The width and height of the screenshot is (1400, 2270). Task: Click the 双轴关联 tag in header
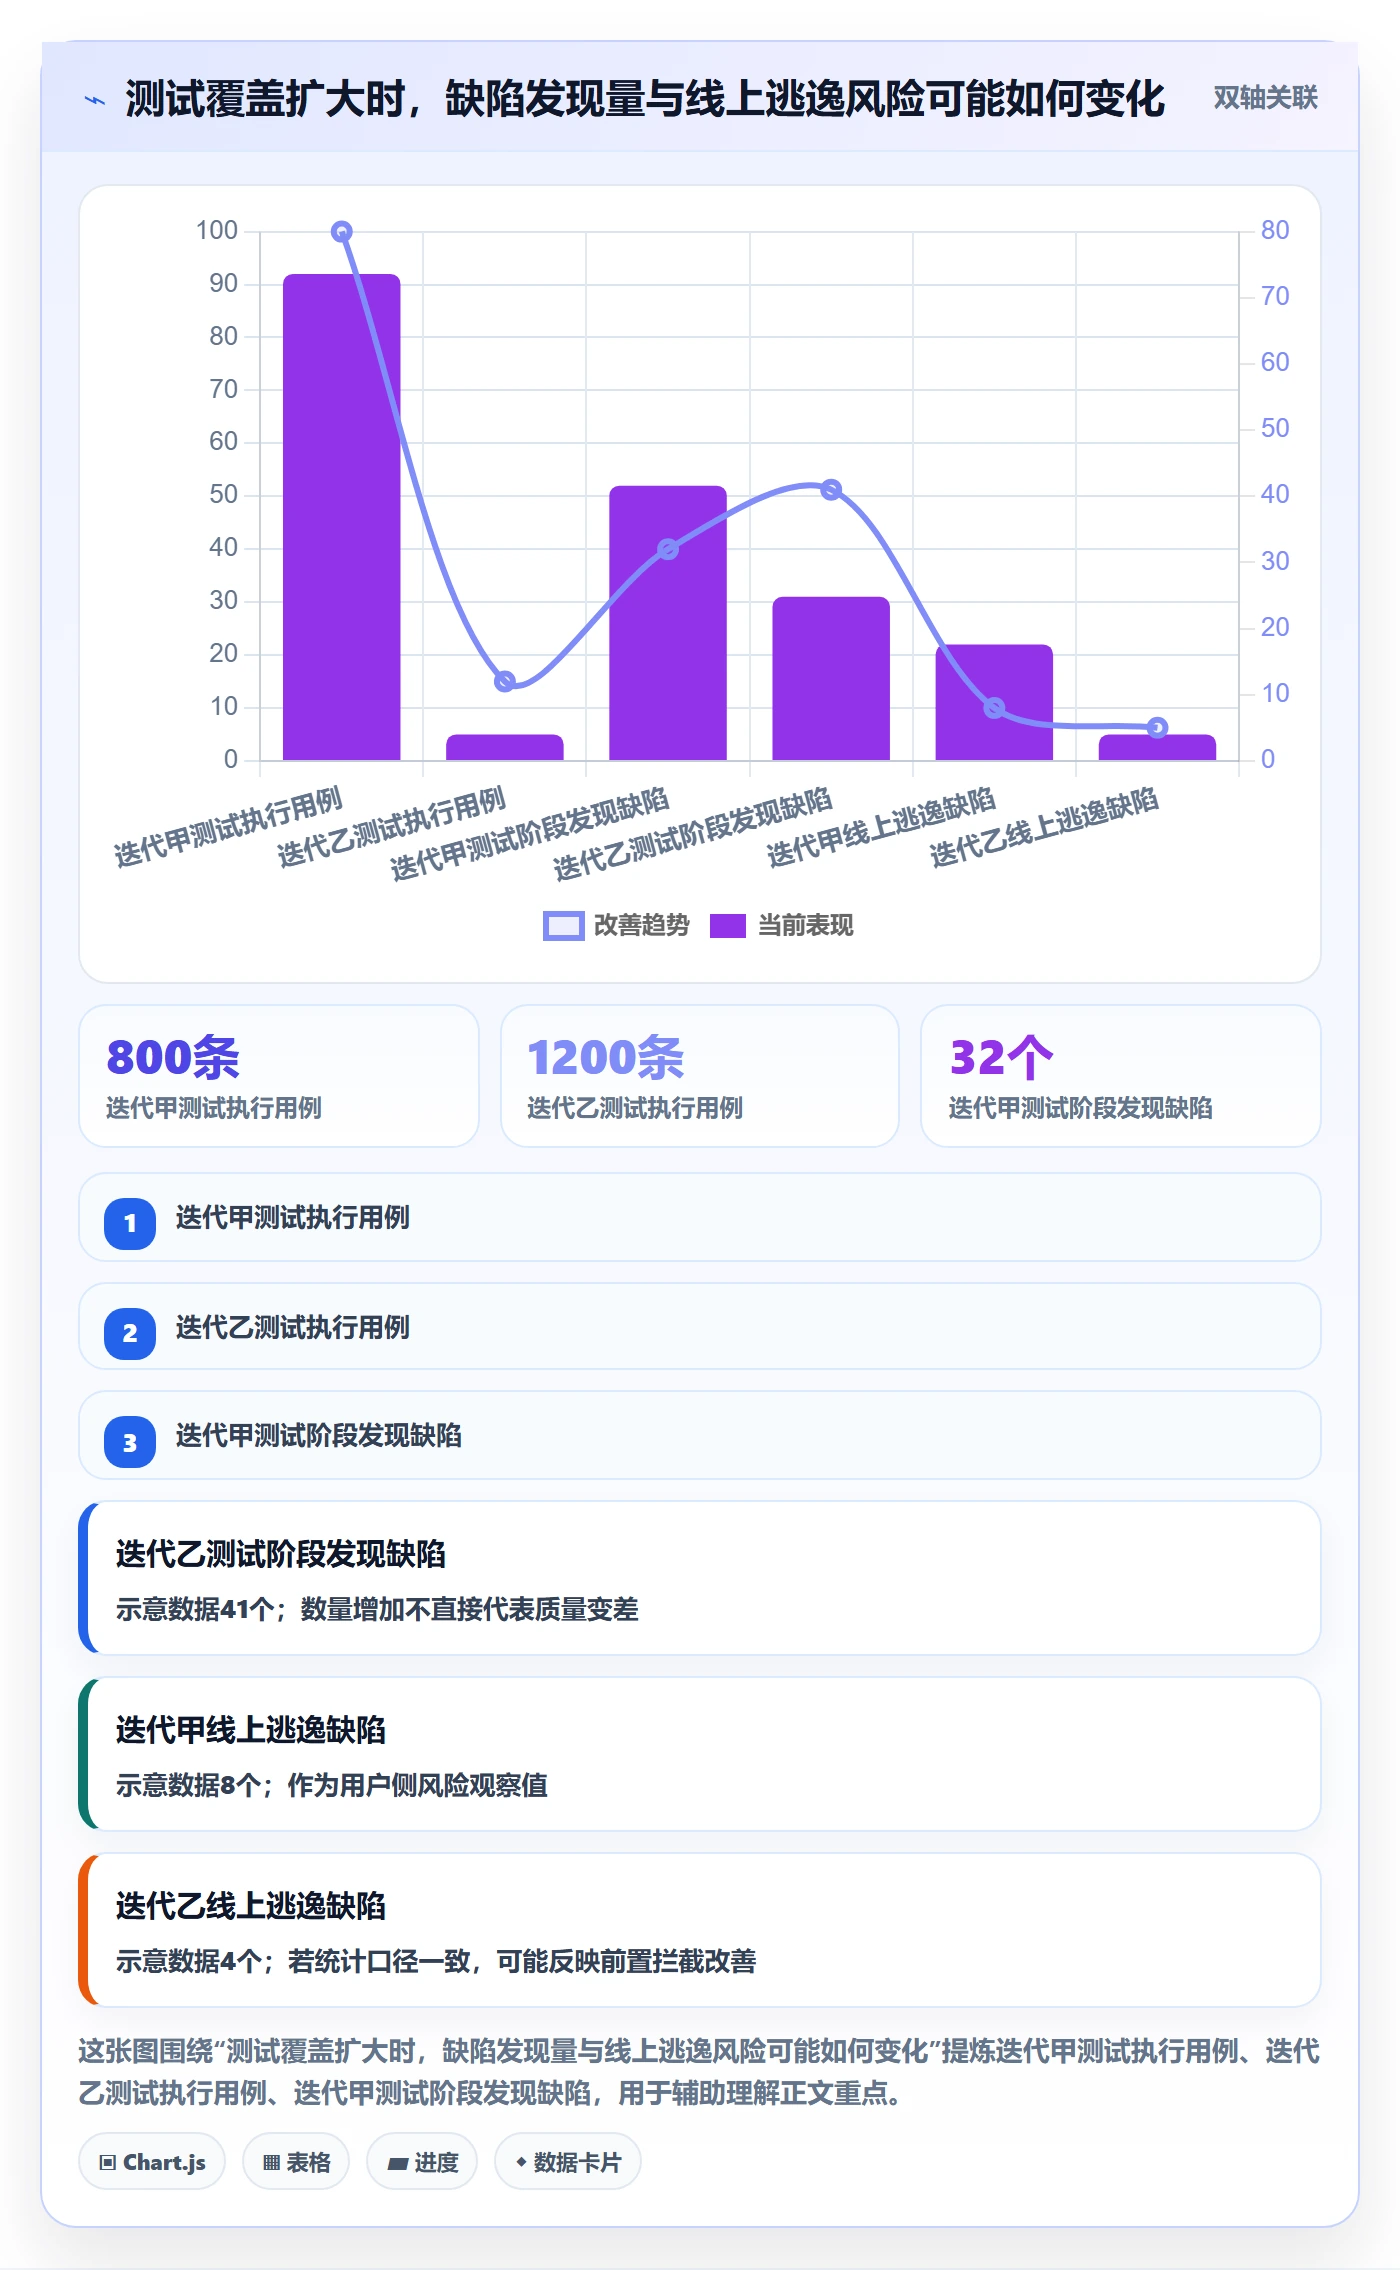tap(1265, 98)
